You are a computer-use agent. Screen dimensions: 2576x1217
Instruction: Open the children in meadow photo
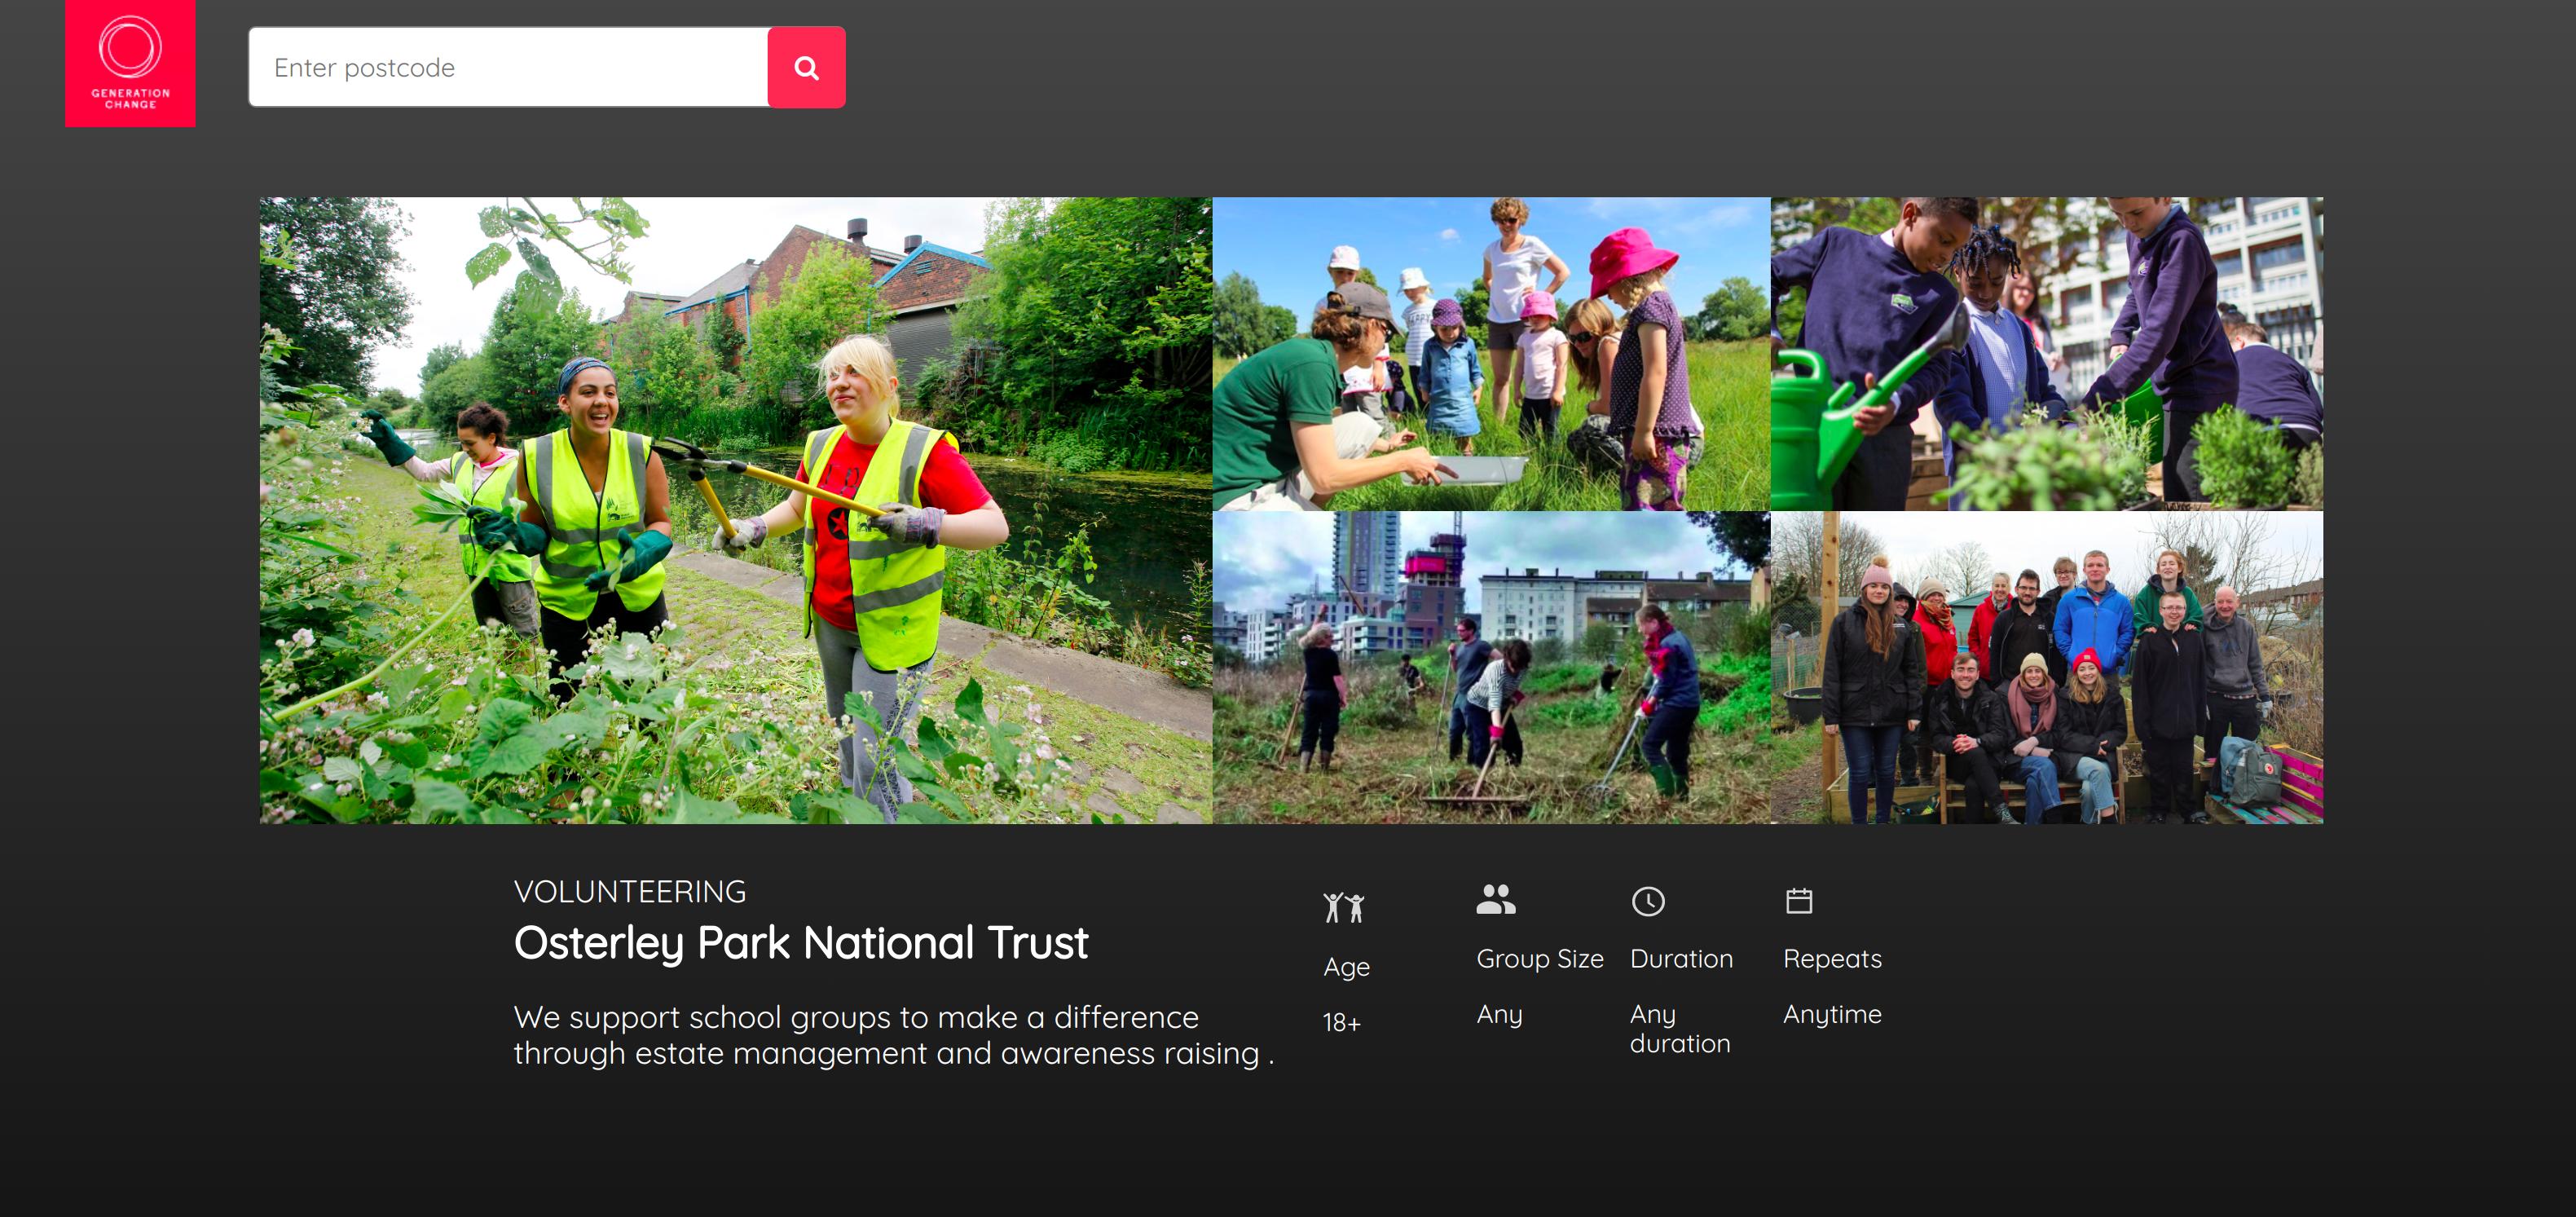click(1490, 353)
